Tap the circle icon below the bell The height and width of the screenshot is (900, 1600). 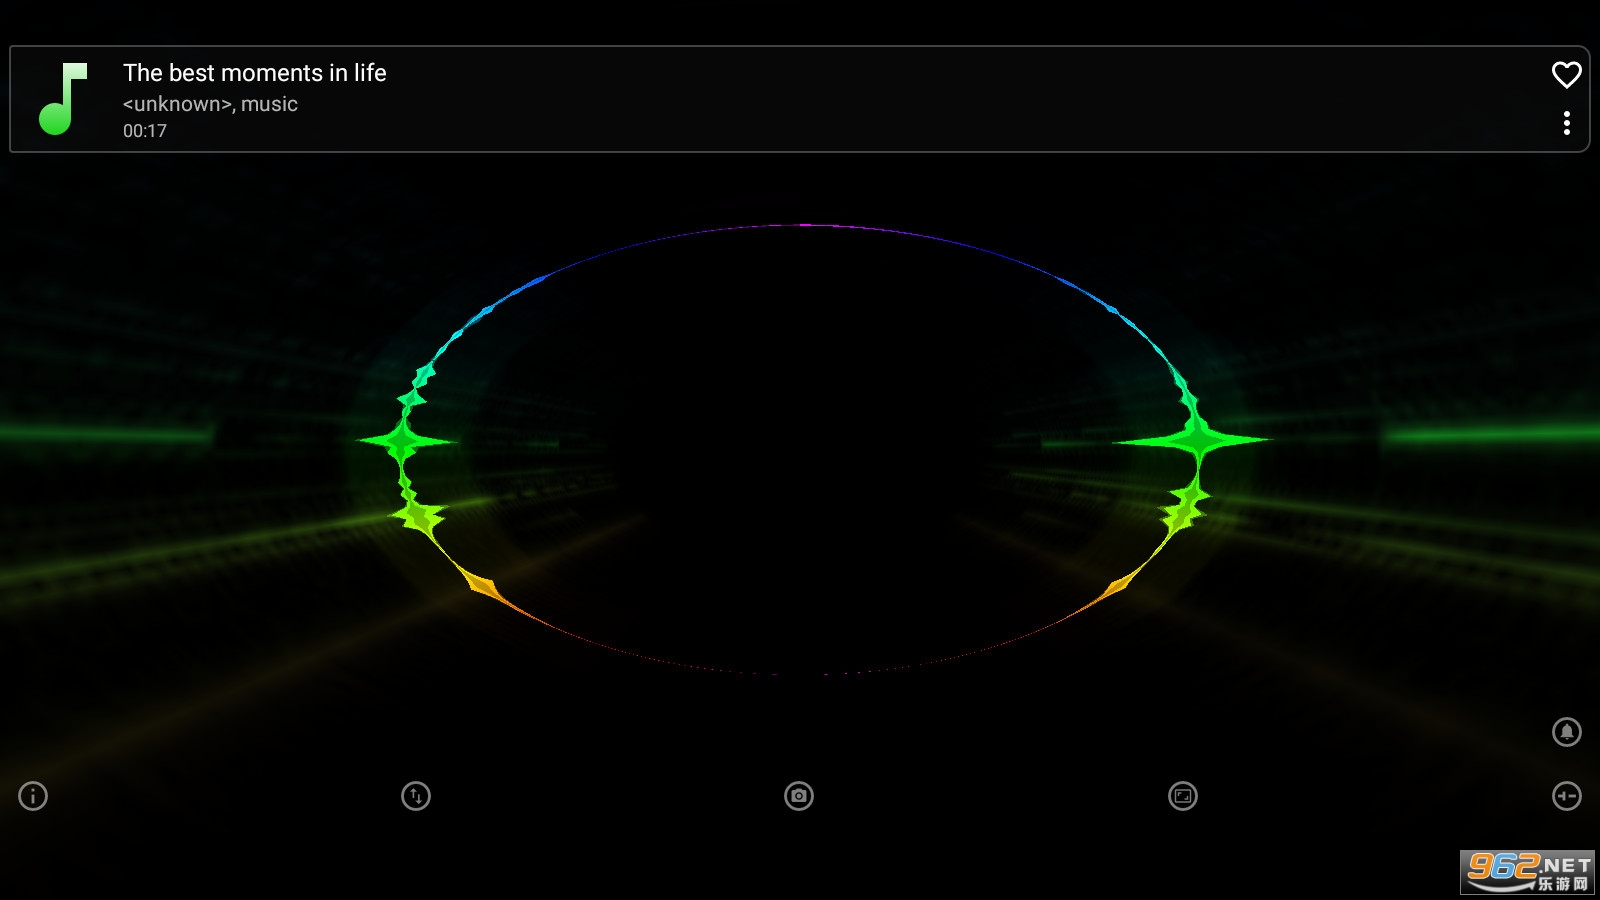(x=1567, y=796)
